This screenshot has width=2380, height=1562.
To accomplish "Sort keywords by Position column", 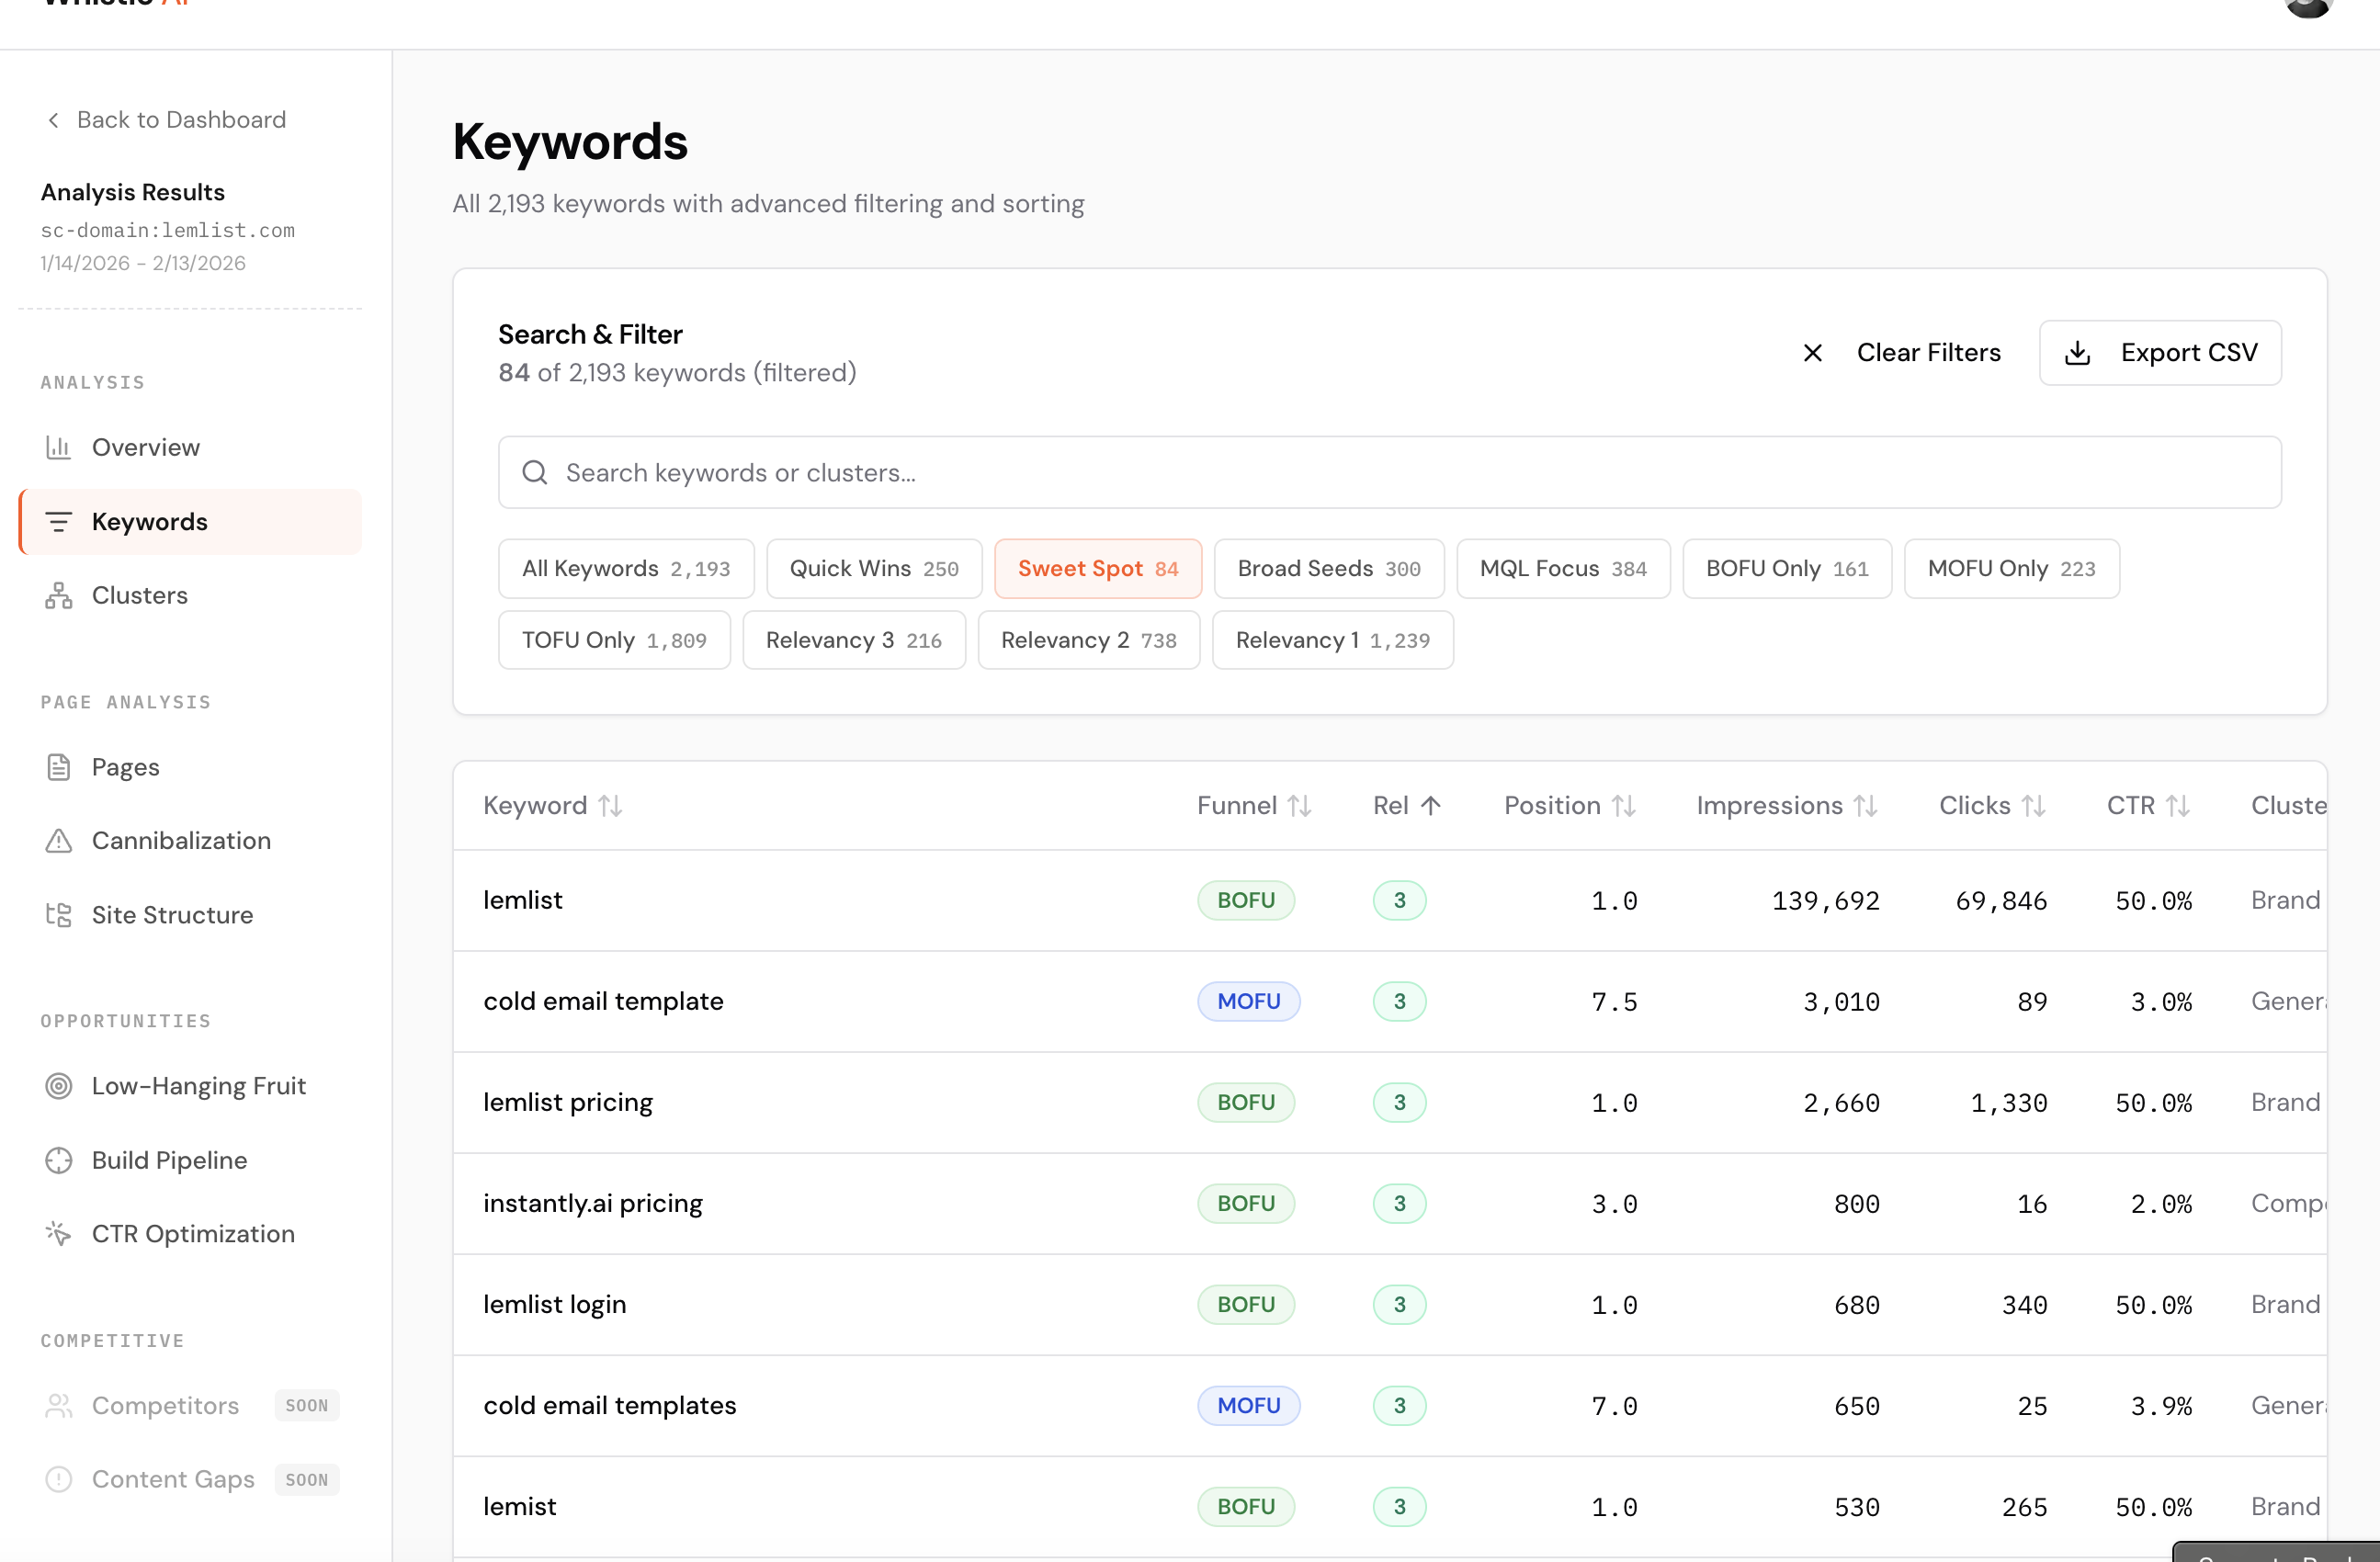I will coord(1568,805).
